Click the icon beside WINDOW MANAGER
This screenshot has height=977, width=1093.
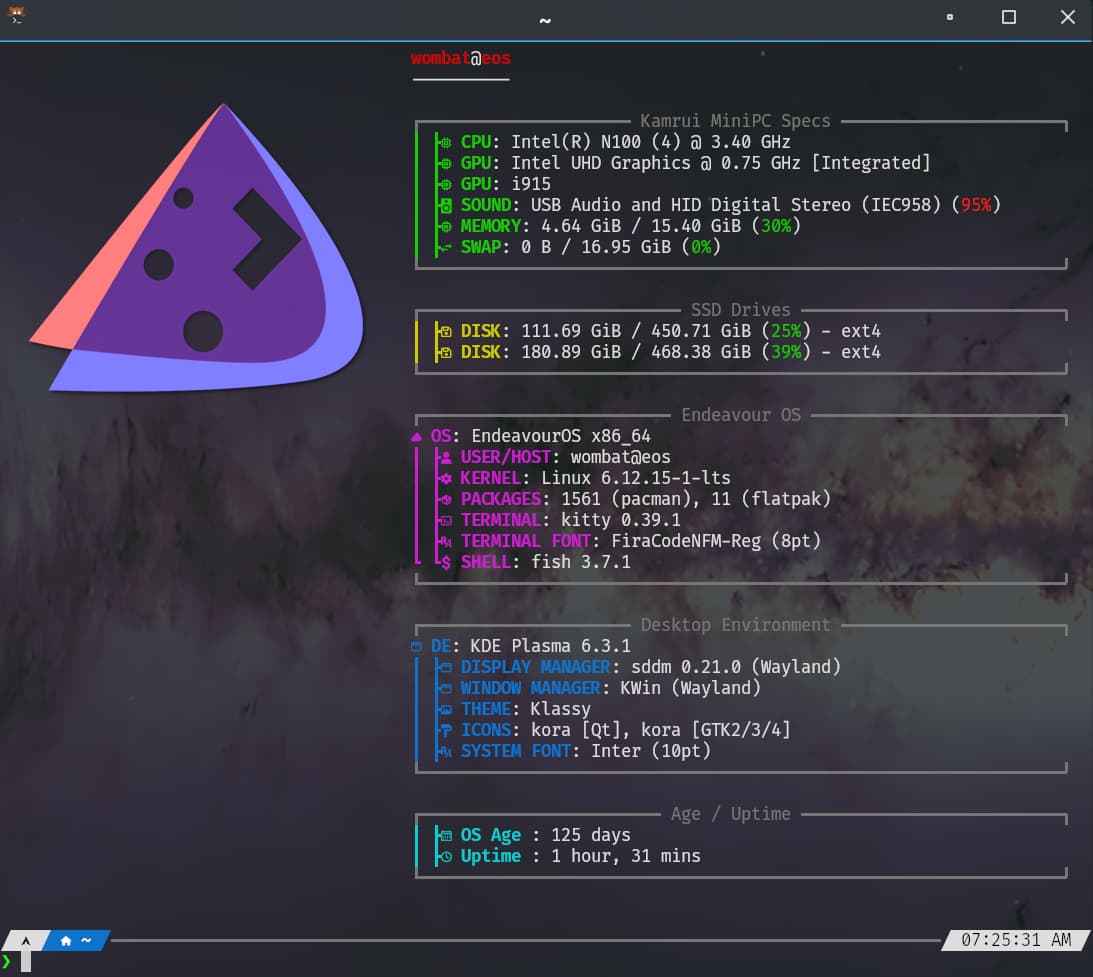click(446, 688)
